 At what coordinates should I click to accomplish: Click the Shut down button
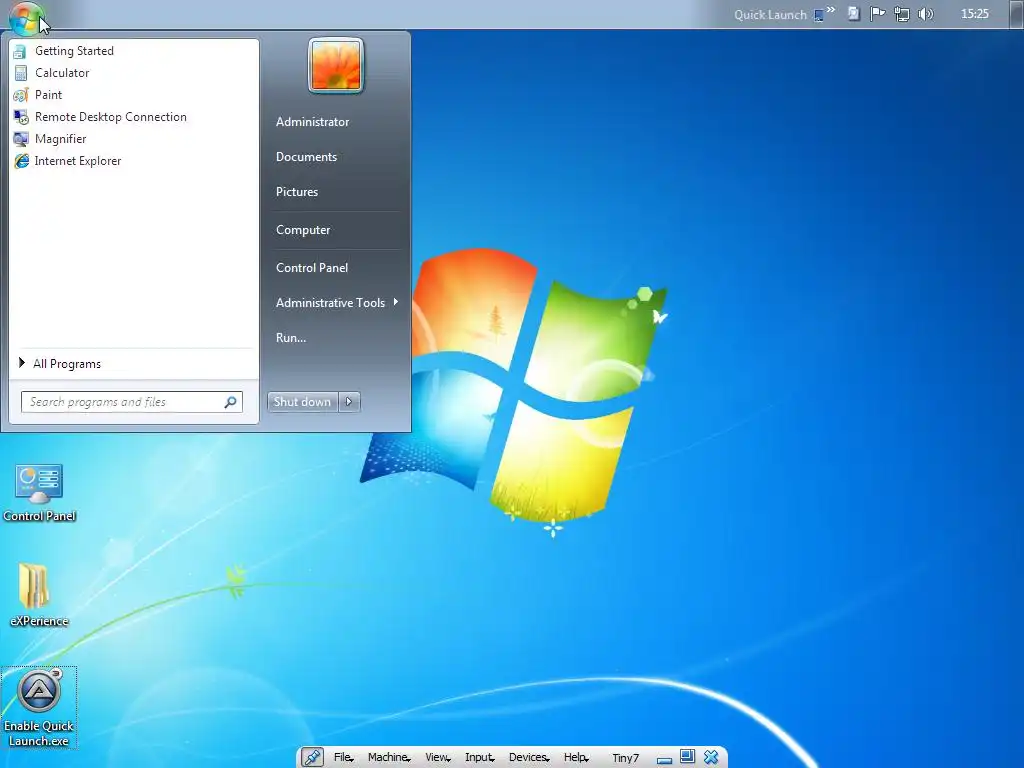click(x=302, y=402)
